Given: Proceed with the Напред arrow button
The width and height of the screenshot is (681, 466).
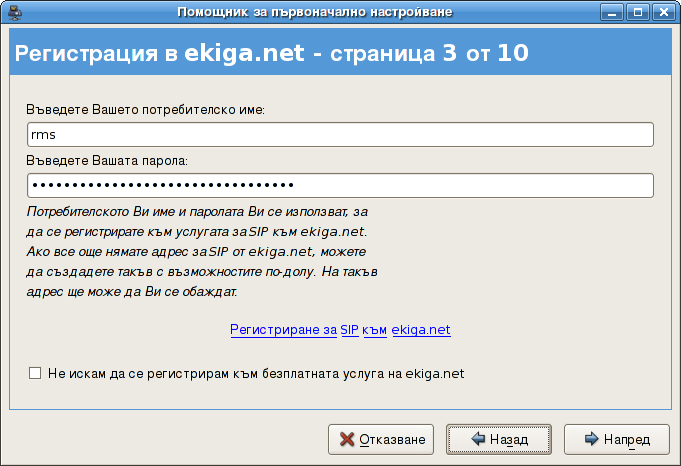Looking at the screenshot, I should [x=616, y=439].
